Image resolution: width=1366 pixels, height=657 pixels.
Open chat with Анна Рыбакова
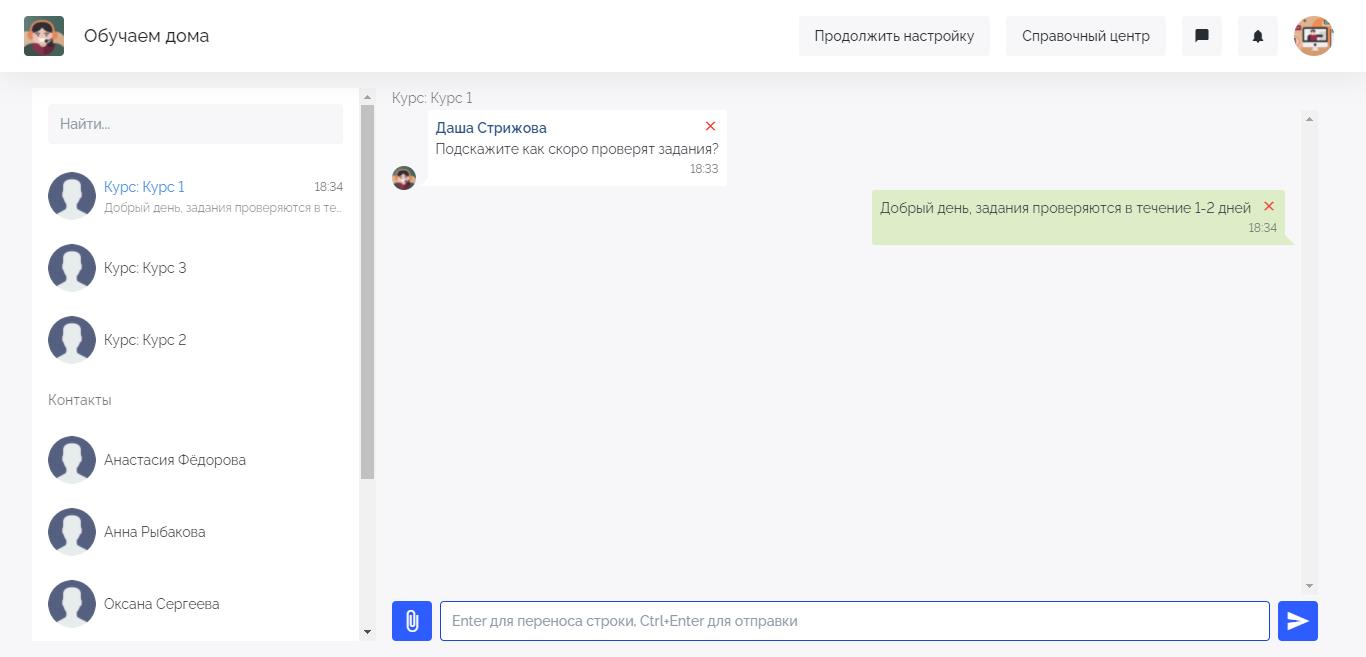(x=195, y=532)
